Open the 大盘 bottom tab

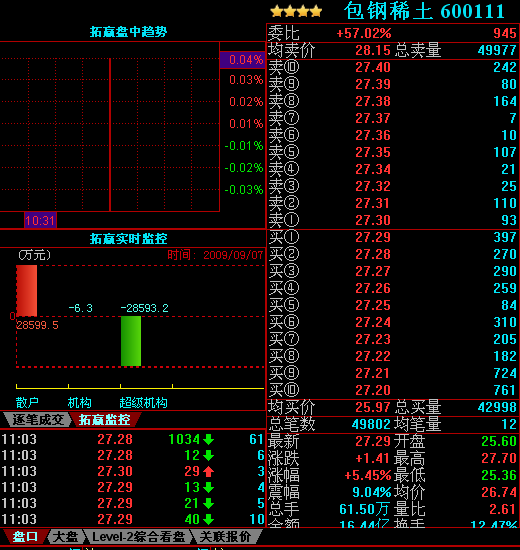pyautogui.click(x=66, y=537)
